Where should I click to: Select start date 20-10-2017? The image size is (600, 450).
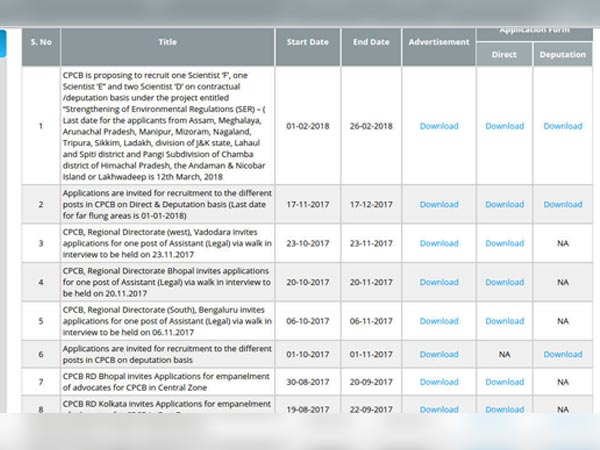point(308,282)
